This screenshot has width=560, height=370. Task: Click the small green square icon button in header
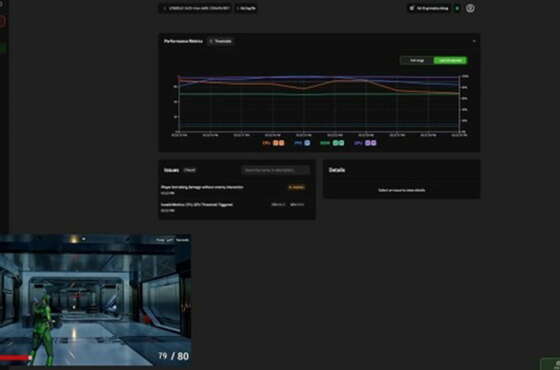click(x=457, y=8)
